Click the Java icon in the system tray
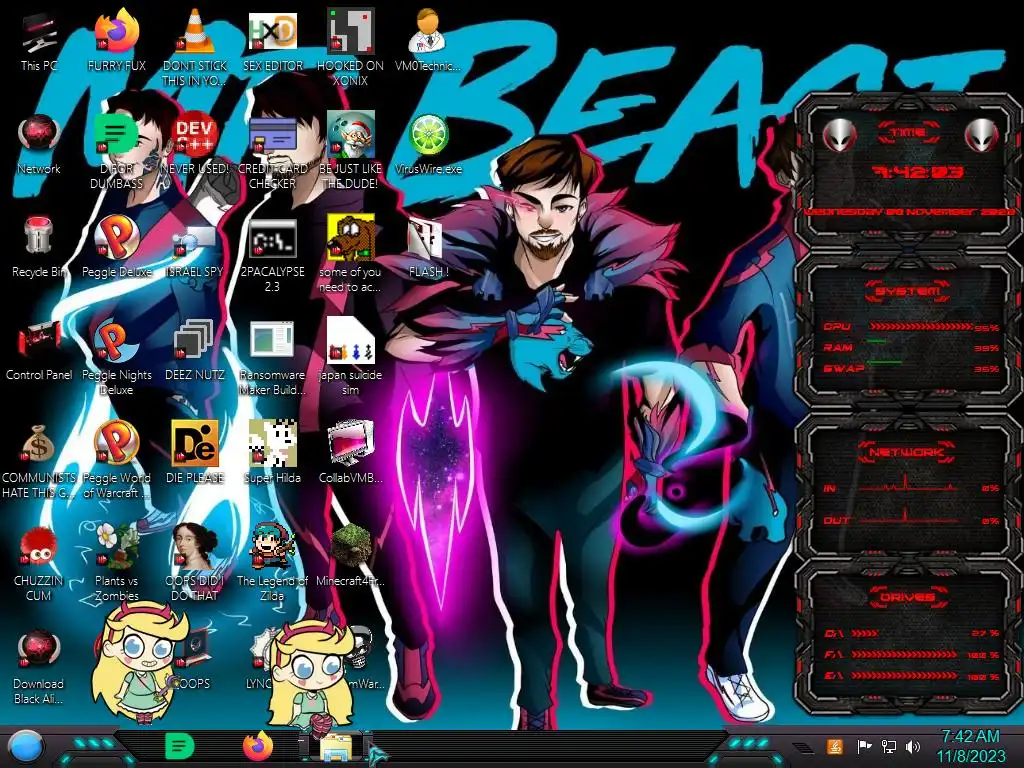 tap(835, 746)
